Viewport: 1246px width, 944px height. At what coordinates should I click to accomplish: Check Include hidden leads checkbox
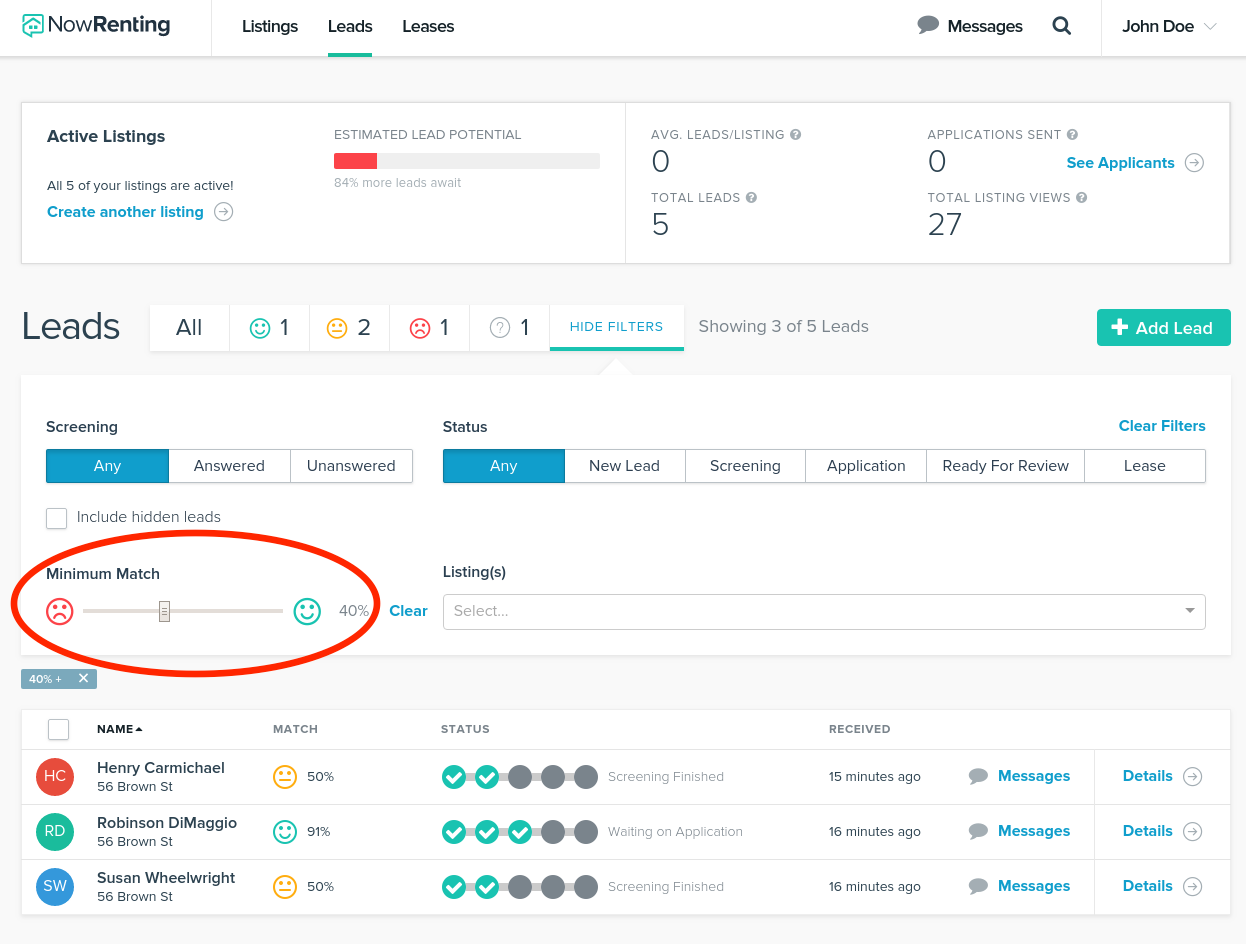point(57,518)
